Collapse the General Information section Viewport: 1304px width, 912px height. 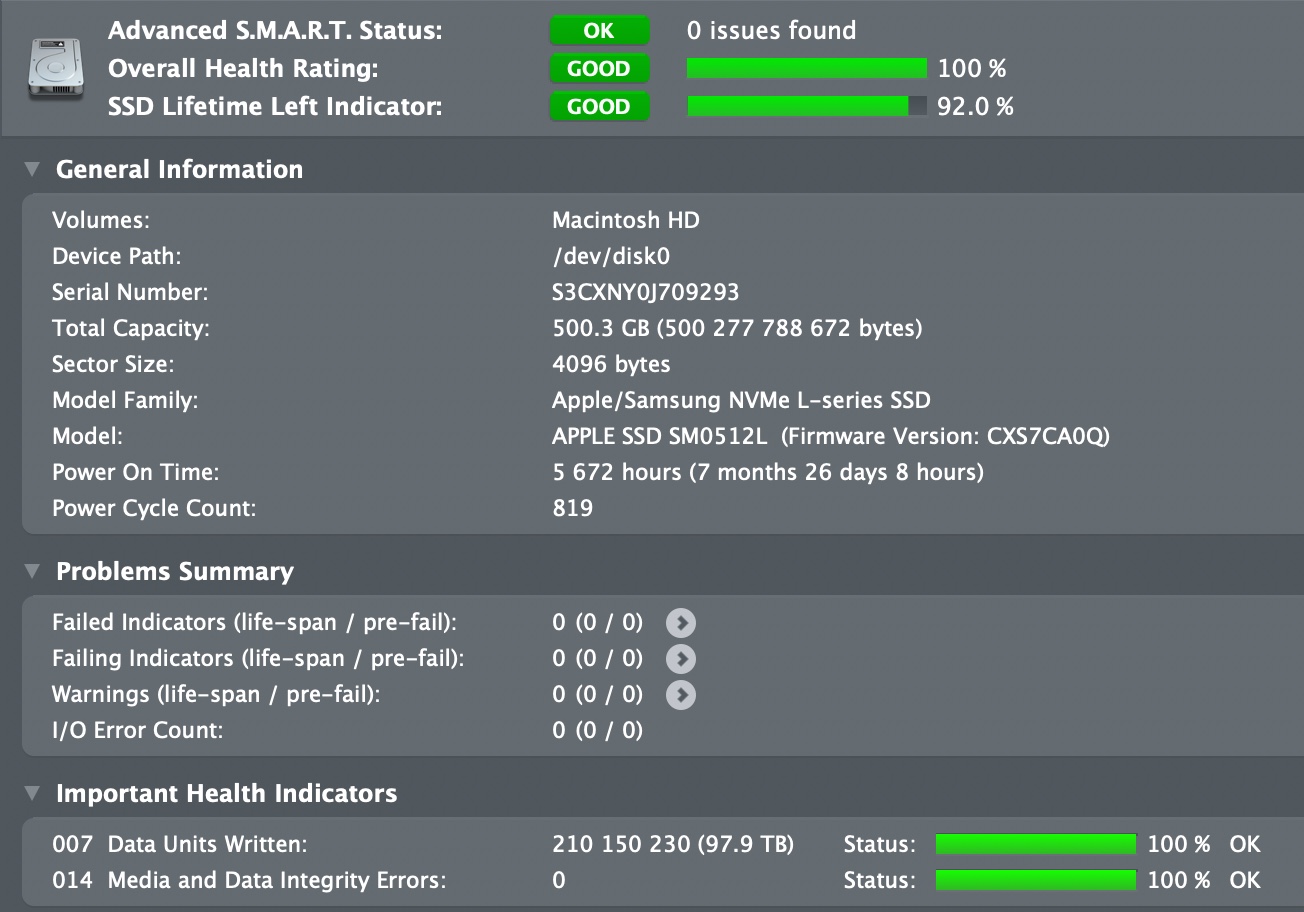tap(33, 169)
